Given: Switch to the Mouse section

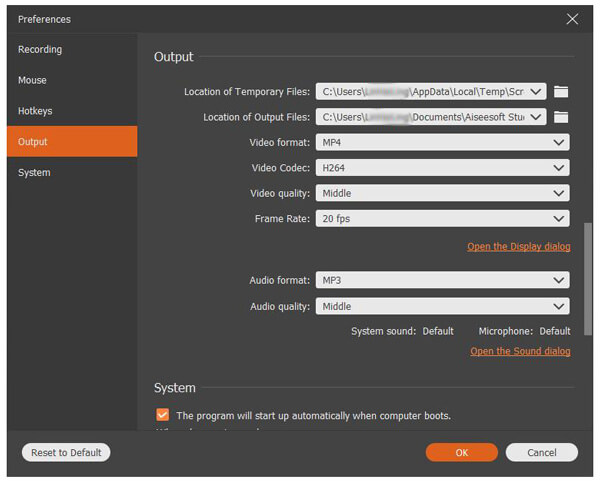Looking at the screenshot, I should point(72,80).
